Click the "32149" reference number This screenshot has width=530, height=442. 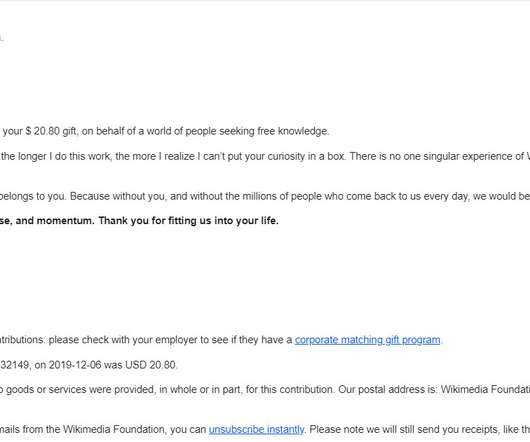coord(14,365)
